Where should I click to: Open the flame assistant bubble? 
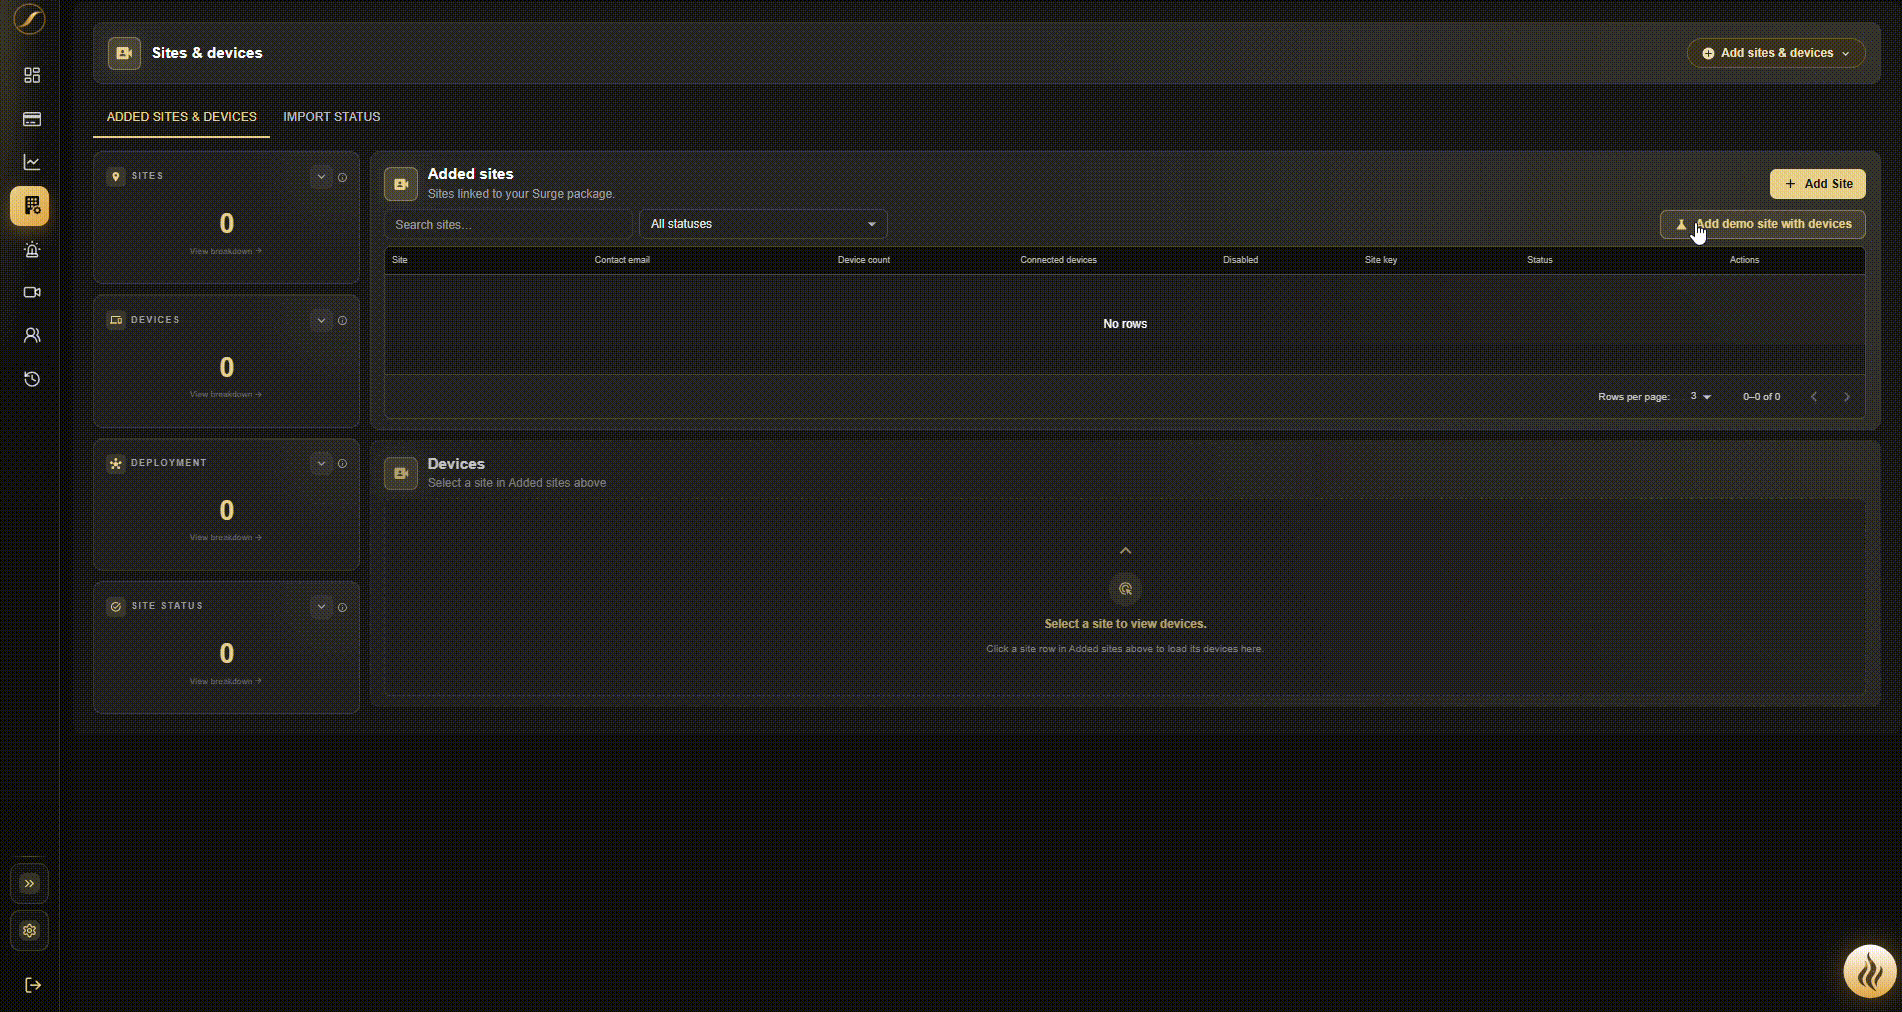tap(1869, 971)
